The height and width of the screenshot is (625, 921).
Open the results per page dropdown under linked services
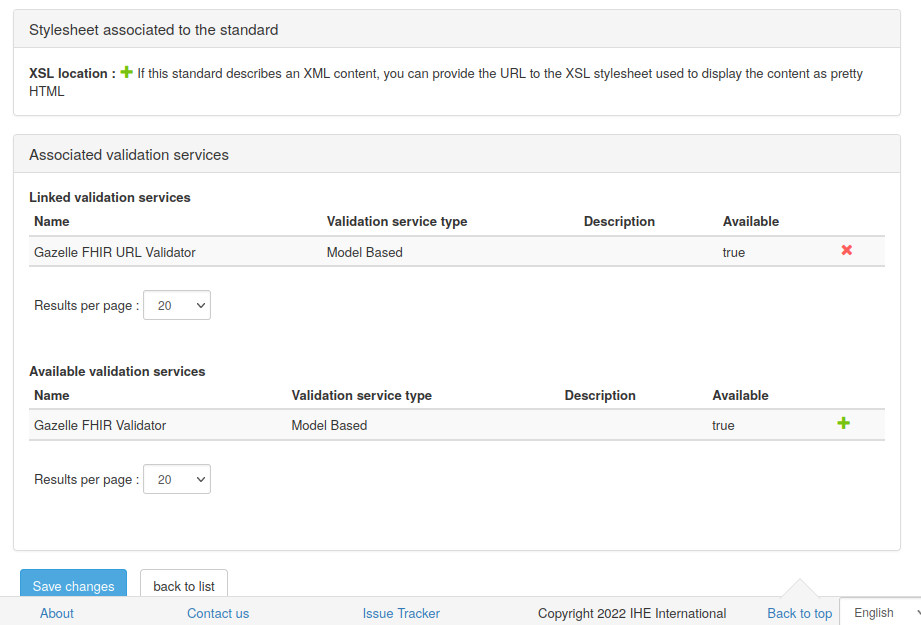(176, 305)
